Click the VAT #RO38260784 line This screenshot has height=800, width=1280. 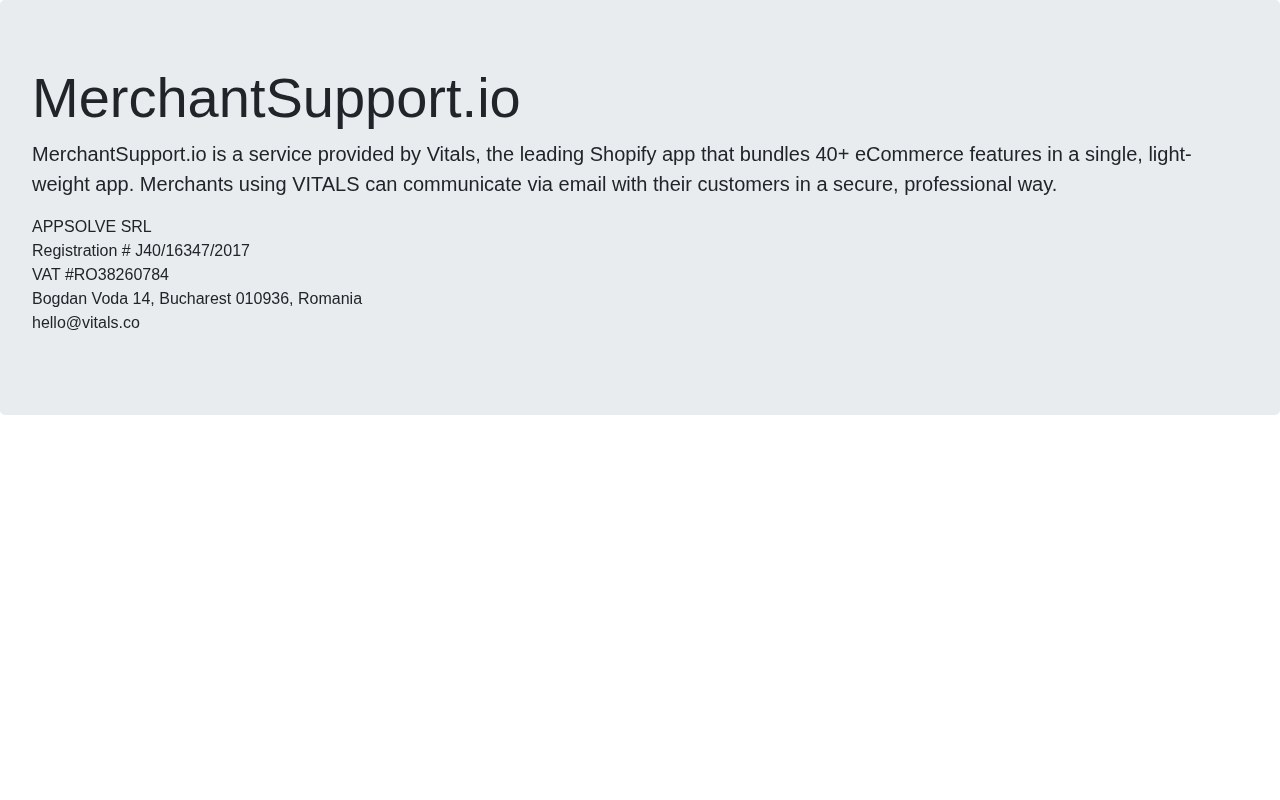click(100, 274)
